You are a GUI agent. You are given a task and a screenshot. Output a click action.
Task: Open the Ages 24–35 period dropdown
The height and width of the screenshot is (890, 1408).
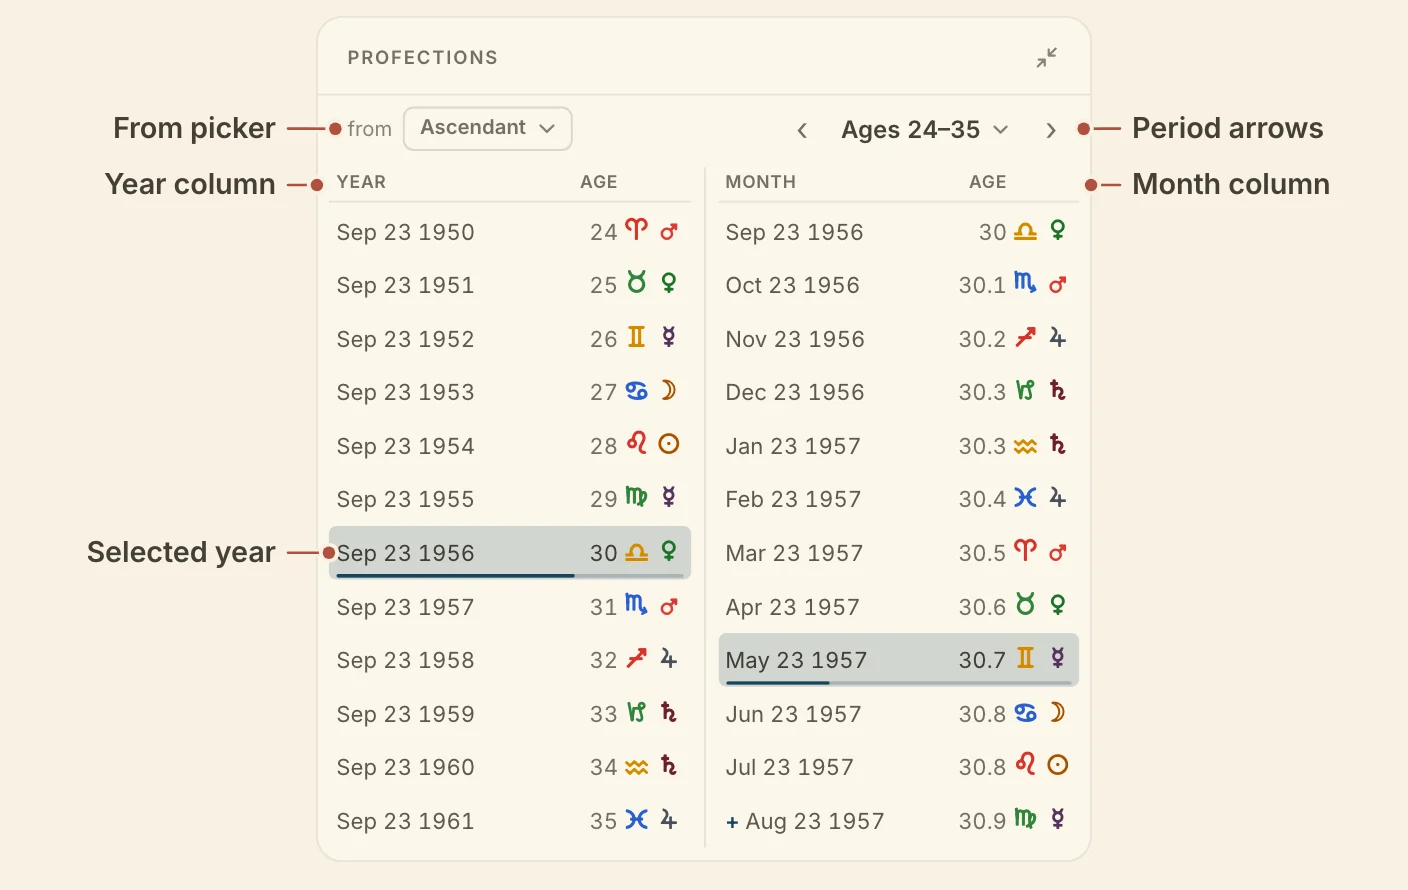[925, 130]
